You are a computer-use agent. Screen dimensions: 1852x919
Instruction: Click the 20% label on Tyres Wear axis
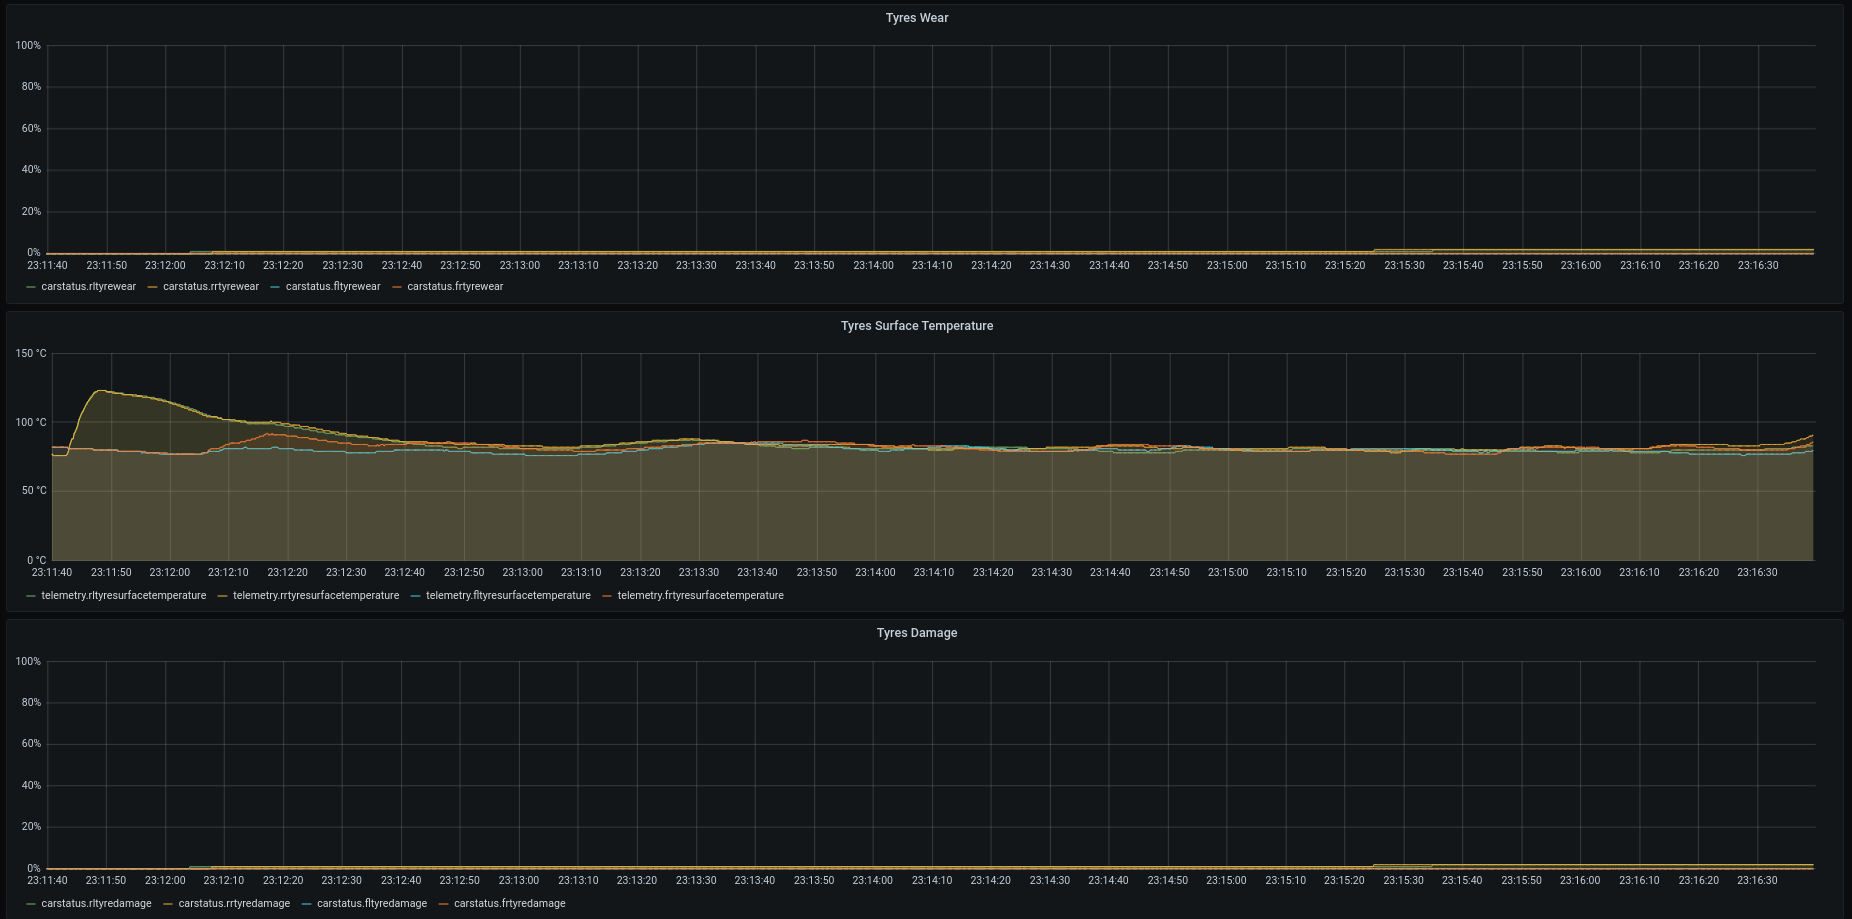click(31, 212)
